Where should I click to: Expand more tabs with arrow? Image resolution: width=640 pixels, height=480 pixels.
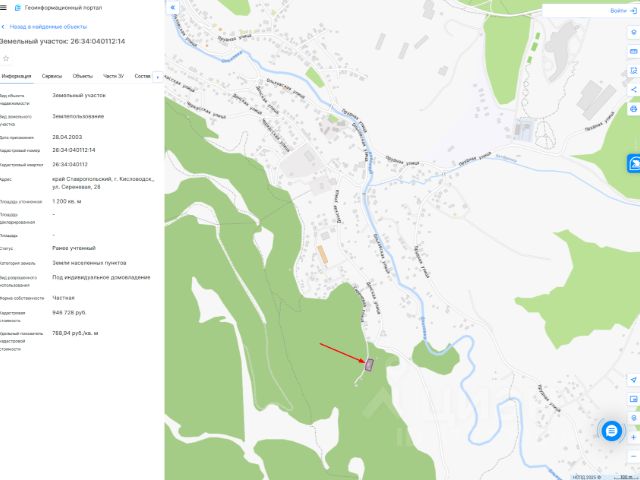pyautogui.click(x=158, y=77)
